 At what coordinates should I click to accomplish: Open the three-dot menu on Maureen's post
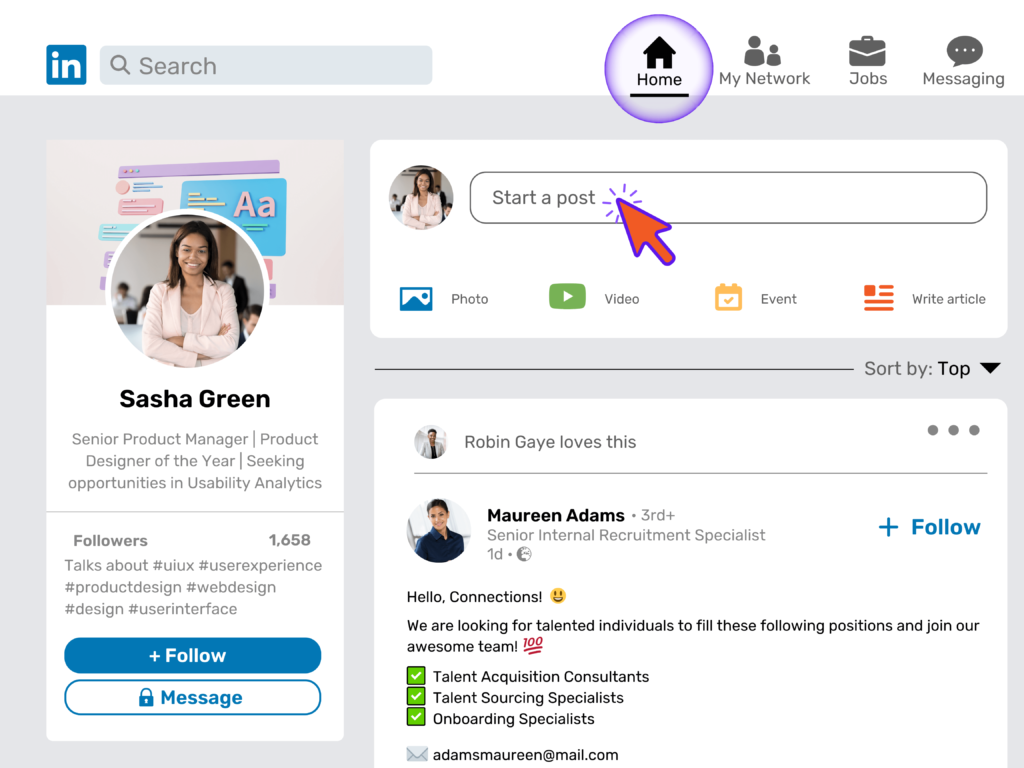click(x=953, y=430)
